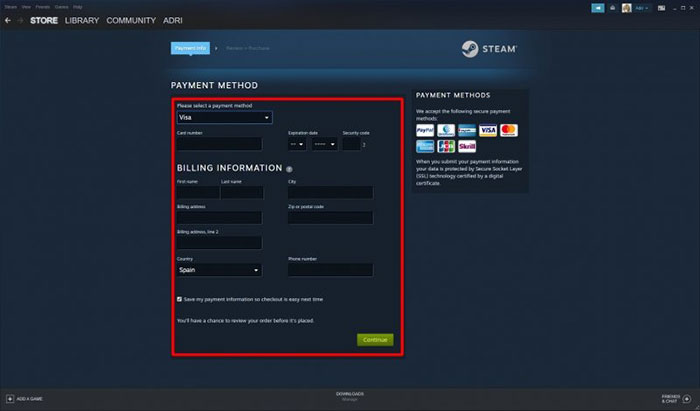The height and width of the screenshot is (411, 700).
Task: Open the expiration month dropdown
Action: point(297,144)
